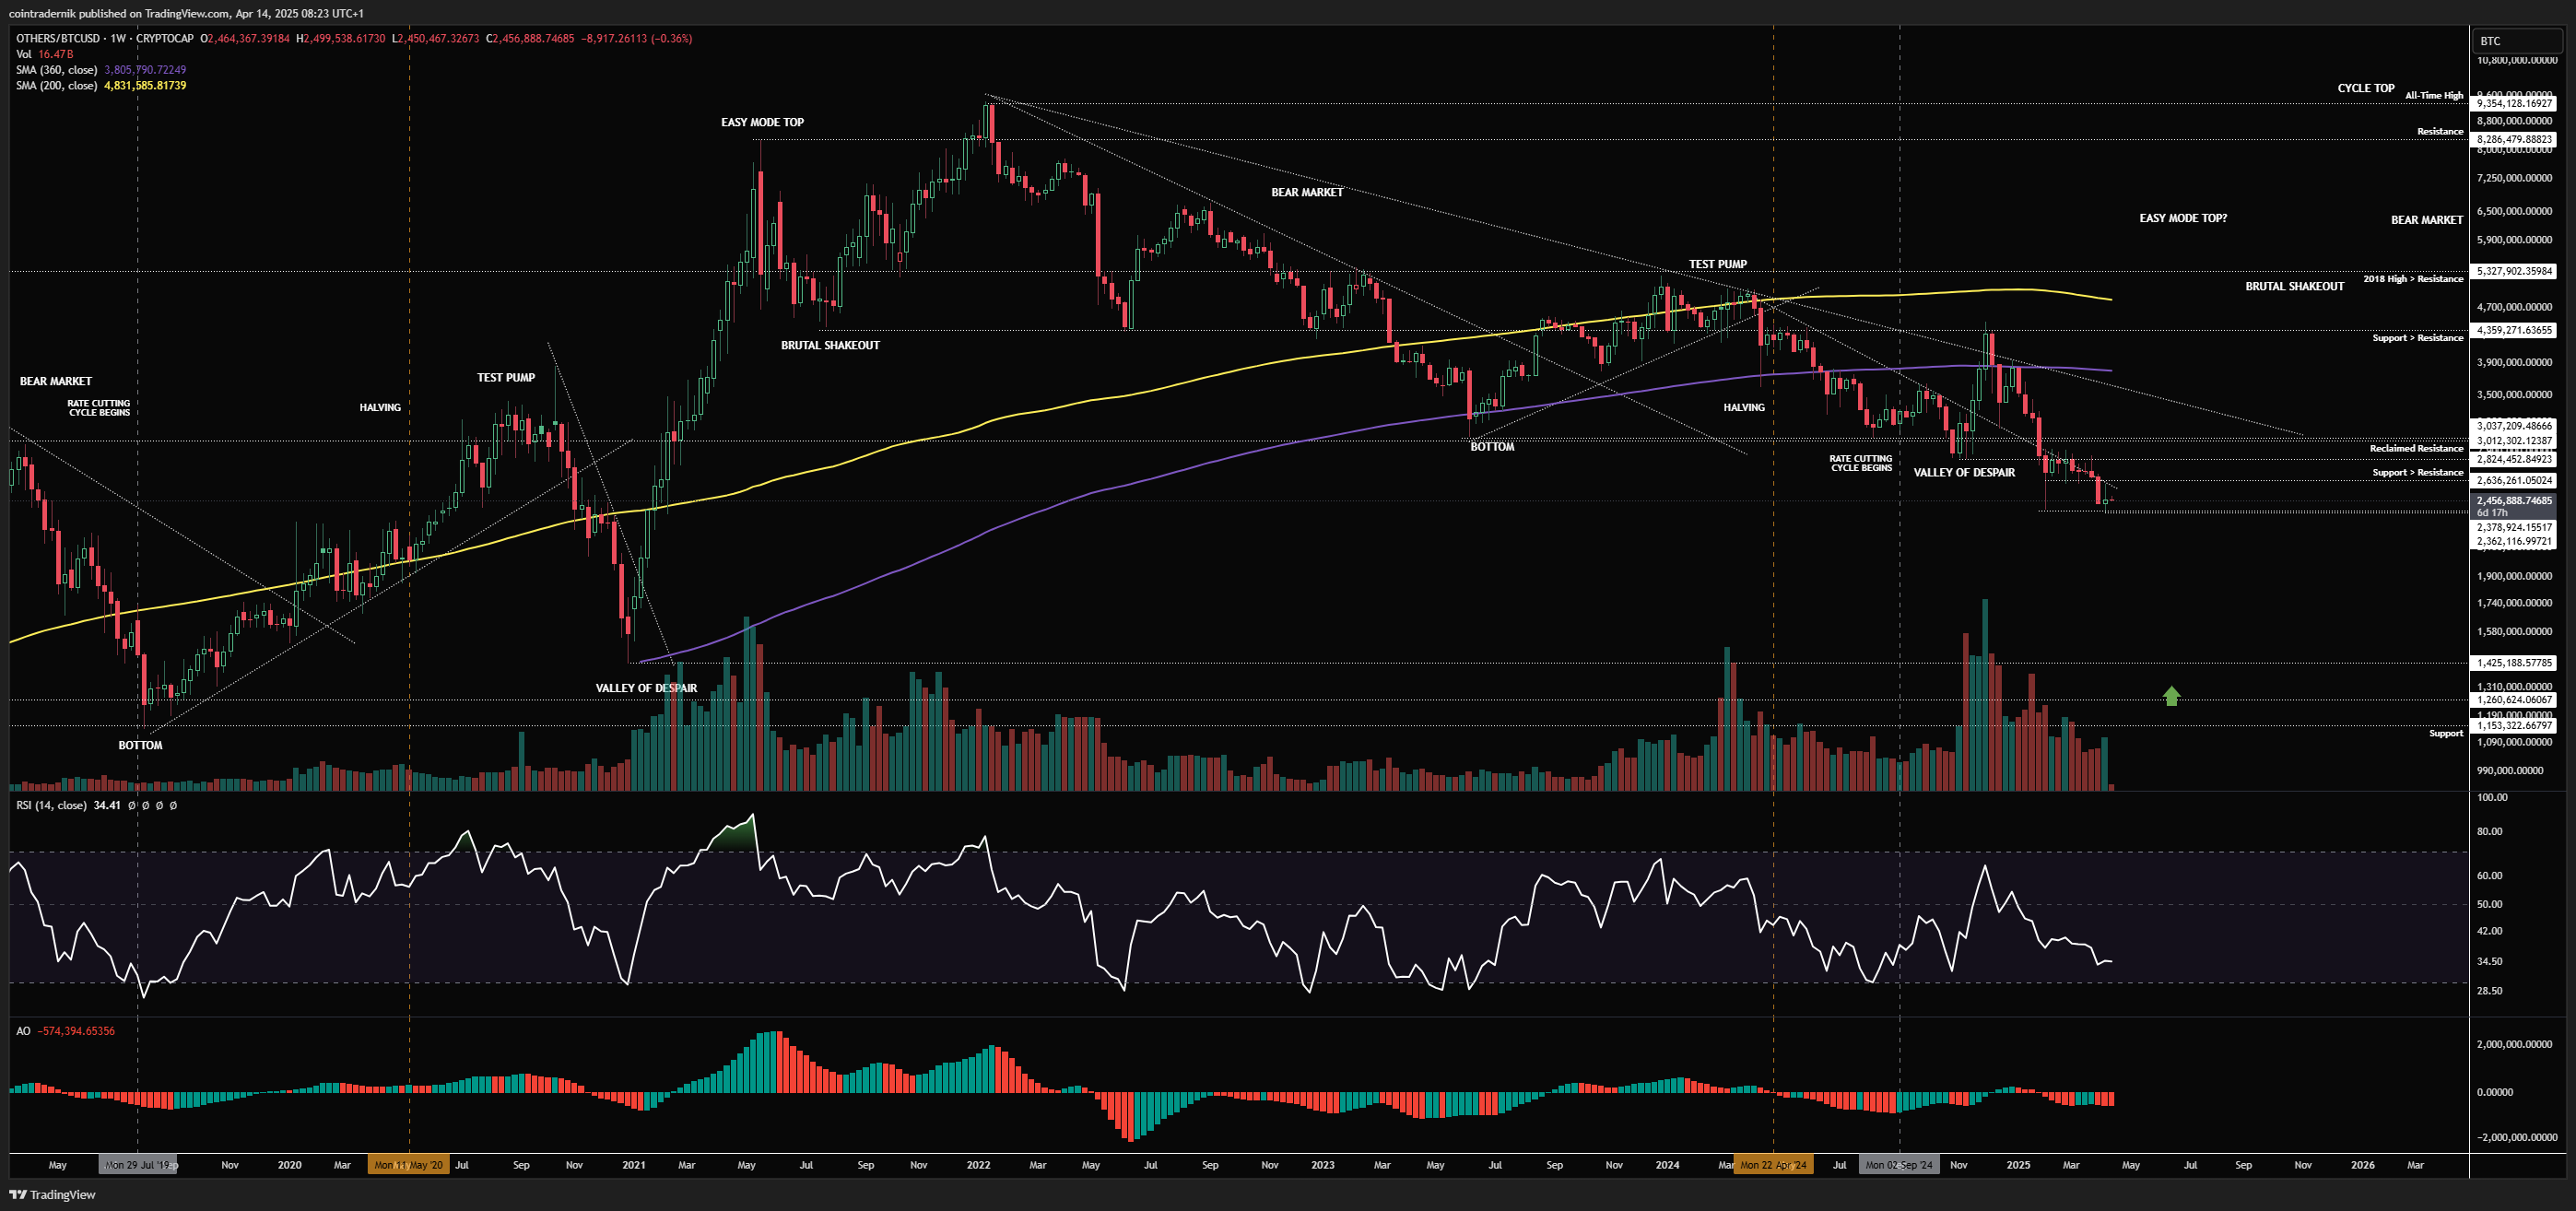Click the BTC currency selector on the price axis

2517,41
